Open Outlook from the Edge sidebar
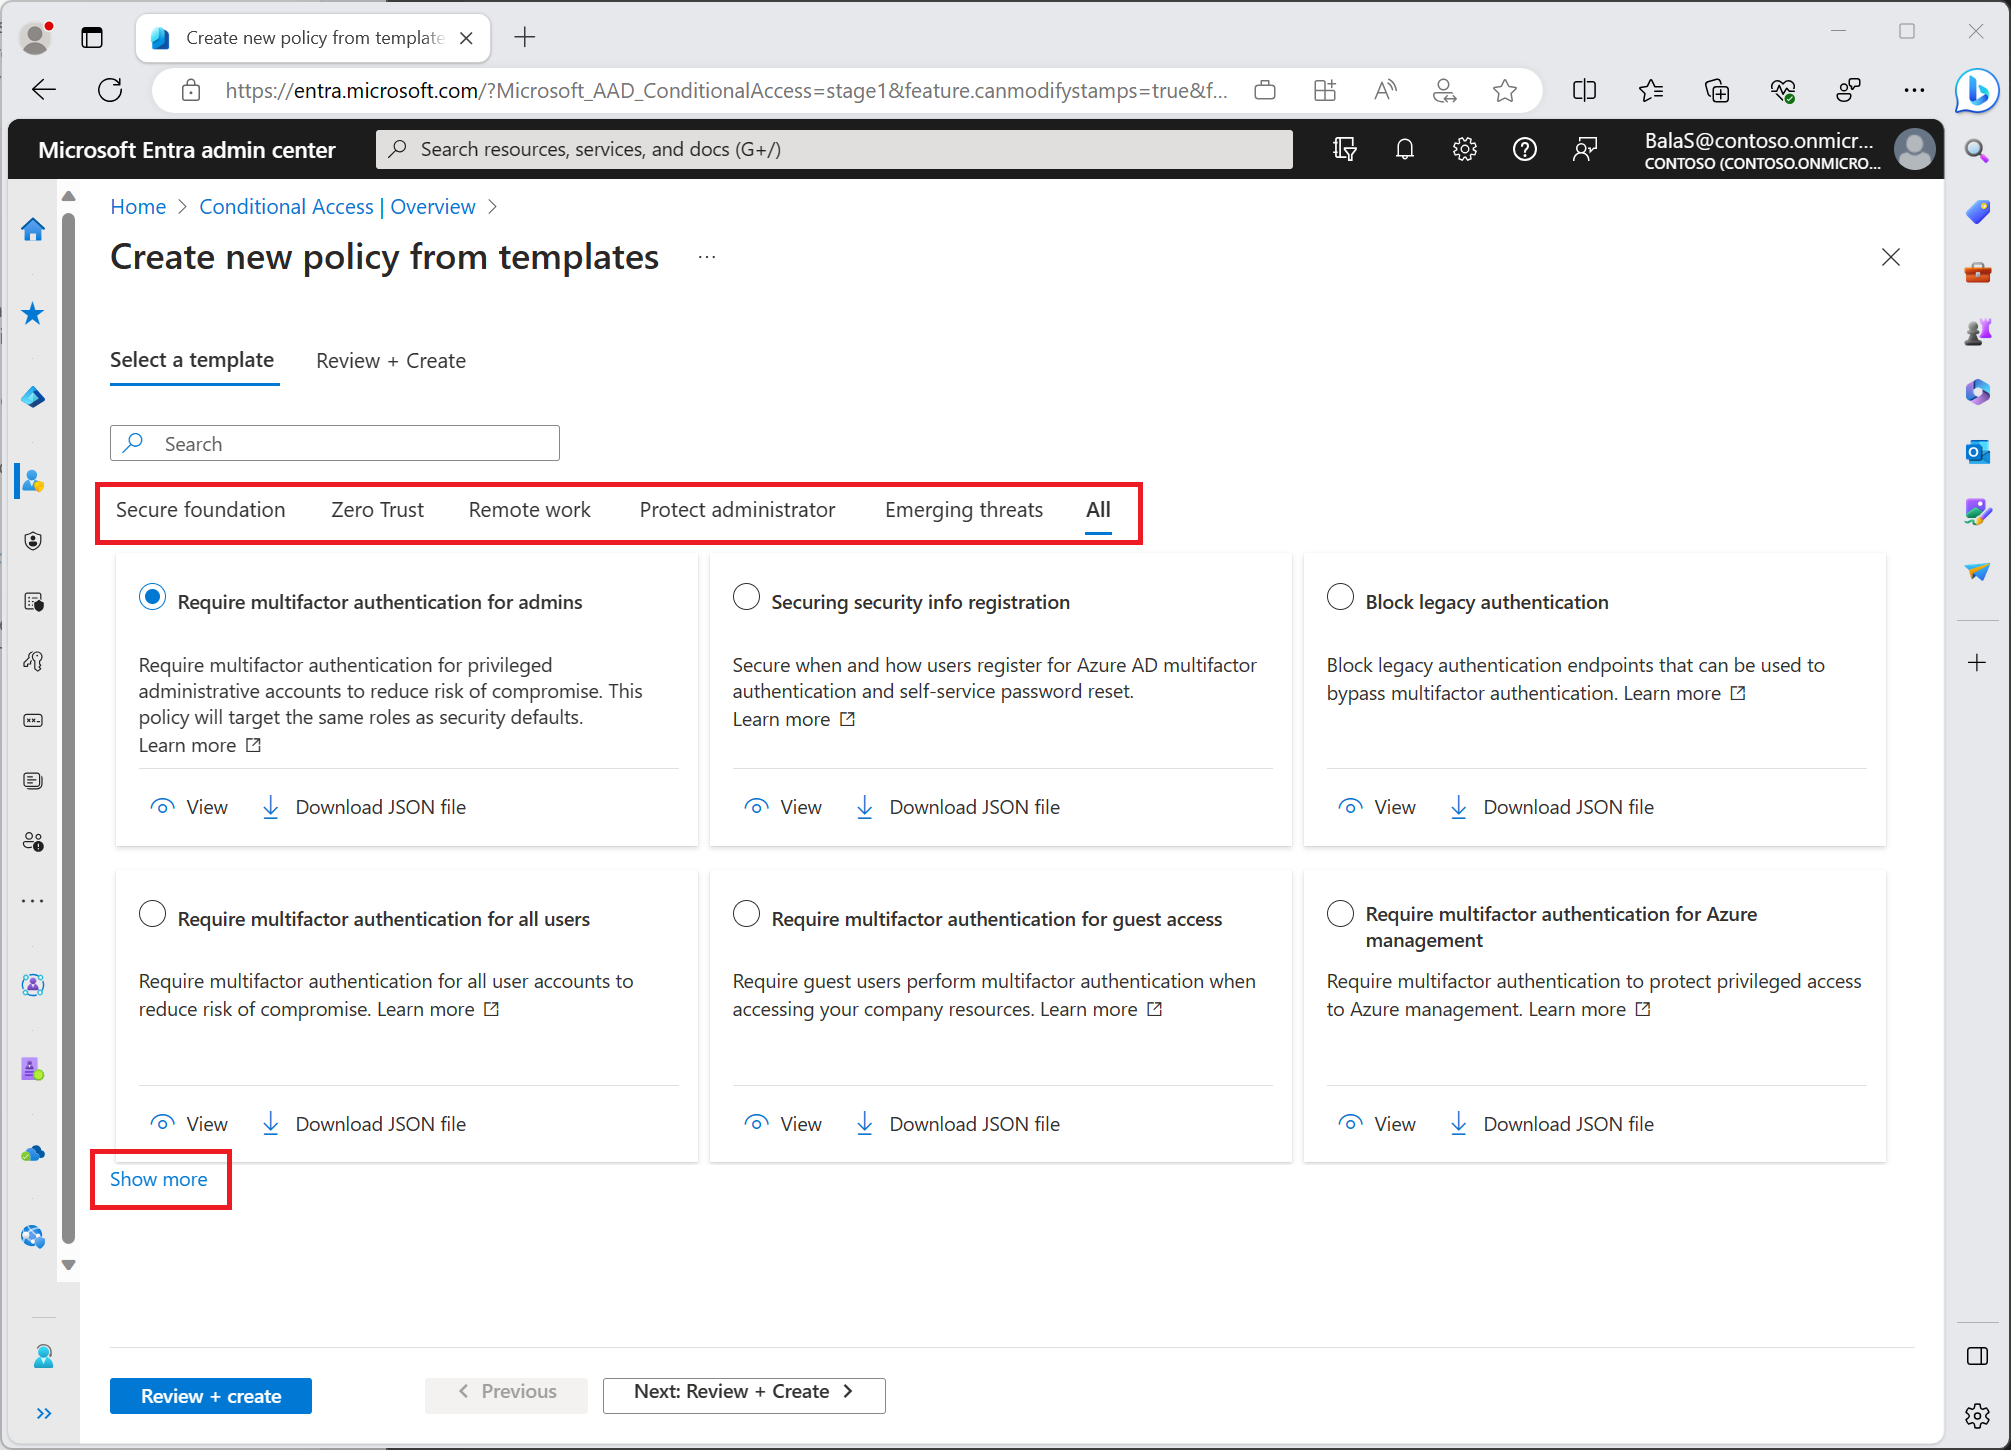2011x1450 pixels. (1977, 451)
